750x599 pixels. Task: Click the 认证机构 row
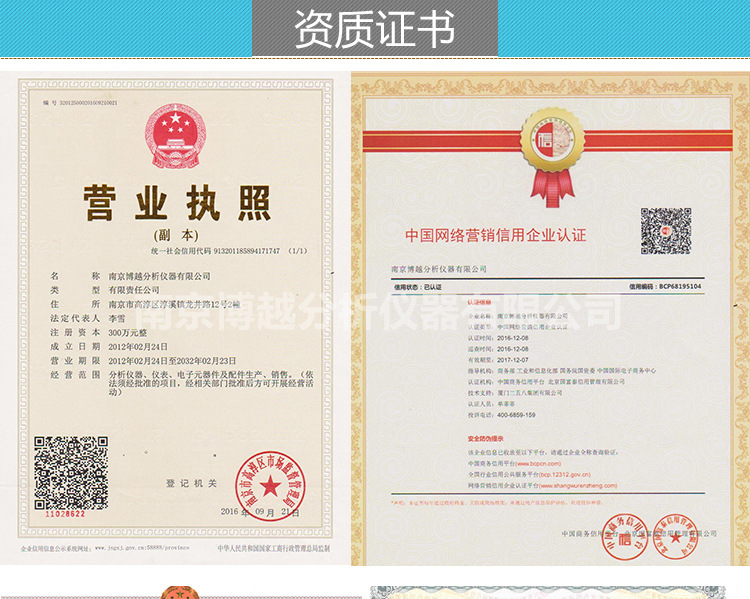pos(546,382)
